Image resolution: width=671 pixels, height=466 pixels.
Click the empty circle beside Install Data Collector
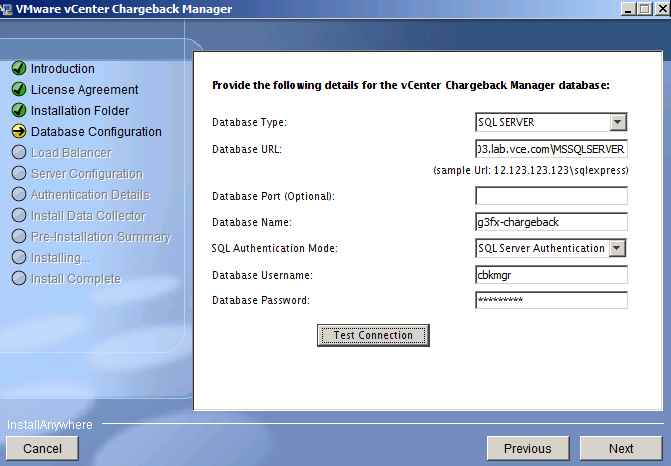click(x=19, y=215)
